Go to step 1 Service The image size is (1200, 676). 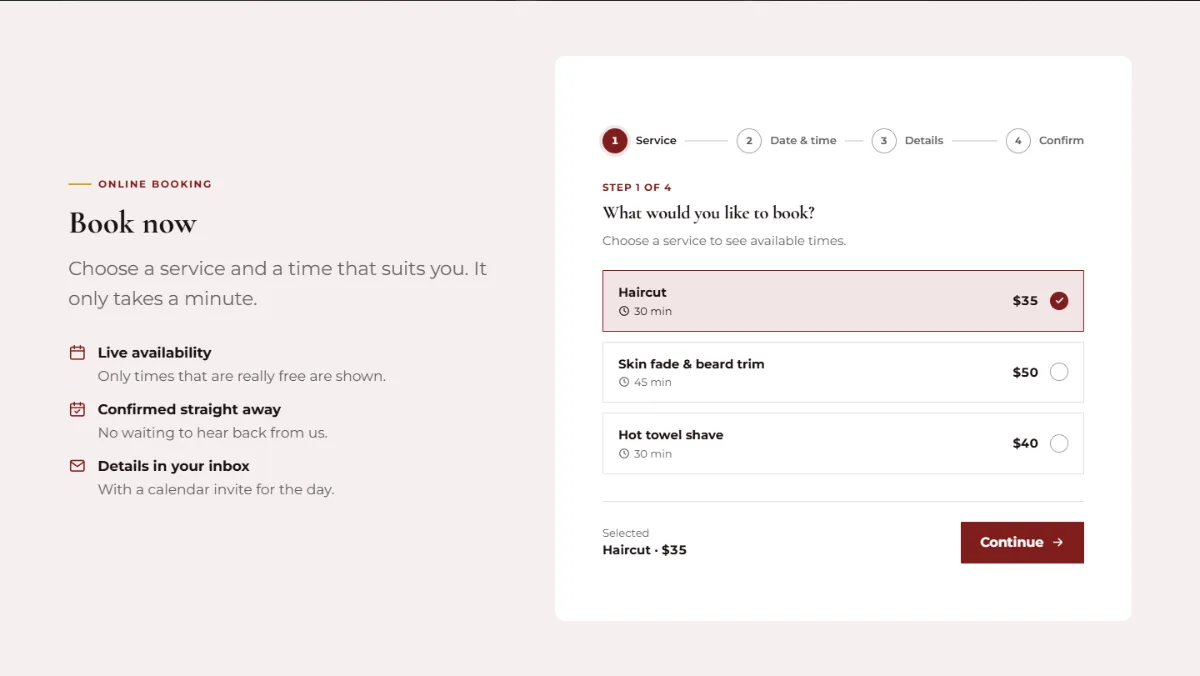(640, 141)
